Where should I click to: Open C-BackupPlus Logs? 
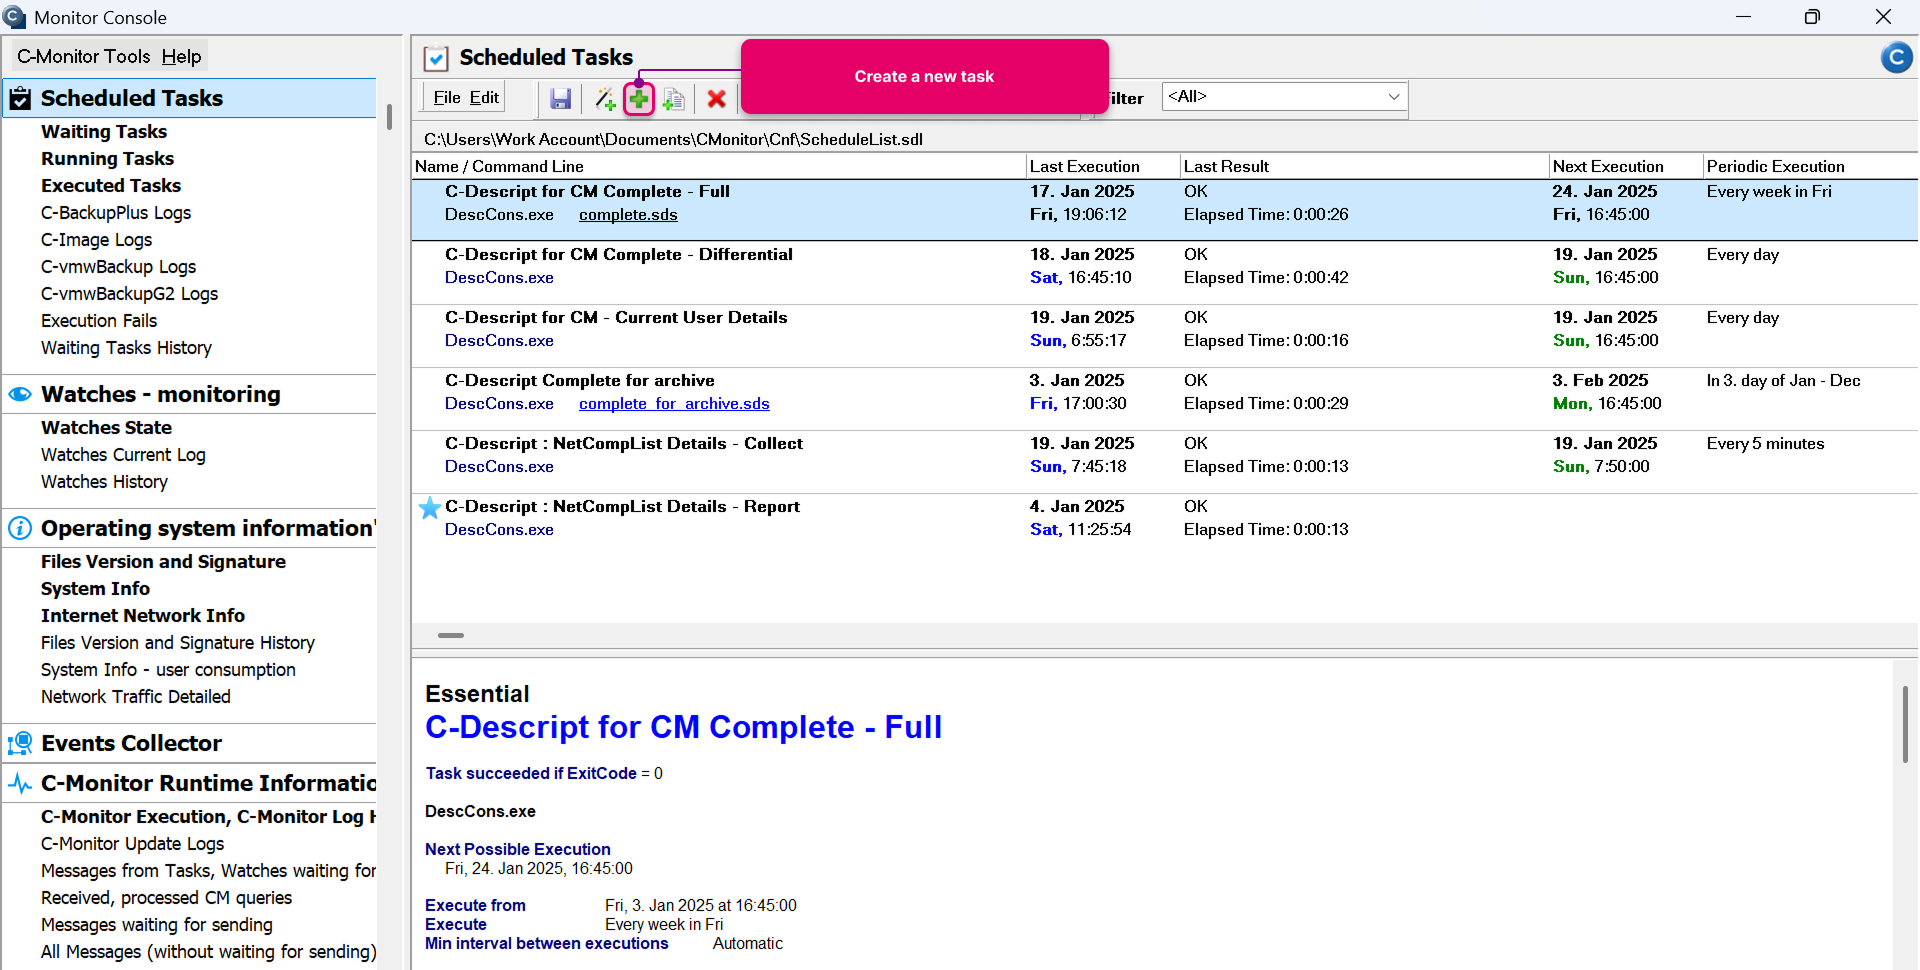click(x=116, y=212)
